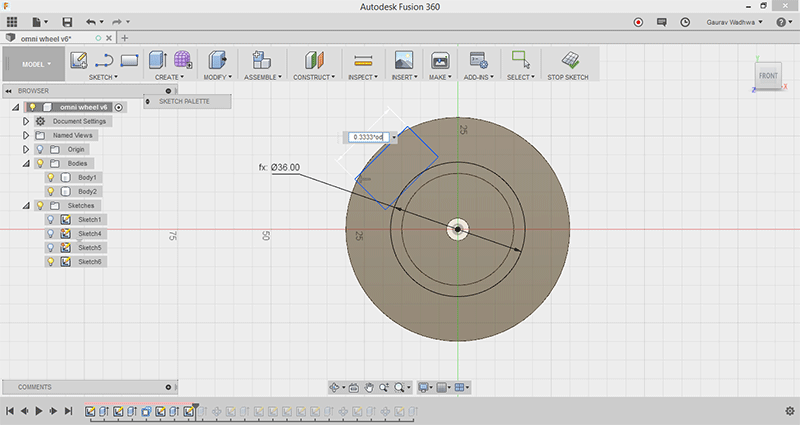800x425 pixels.
Task: Open the MODEL workspace dropdown
Action: [x=33, y=64]
